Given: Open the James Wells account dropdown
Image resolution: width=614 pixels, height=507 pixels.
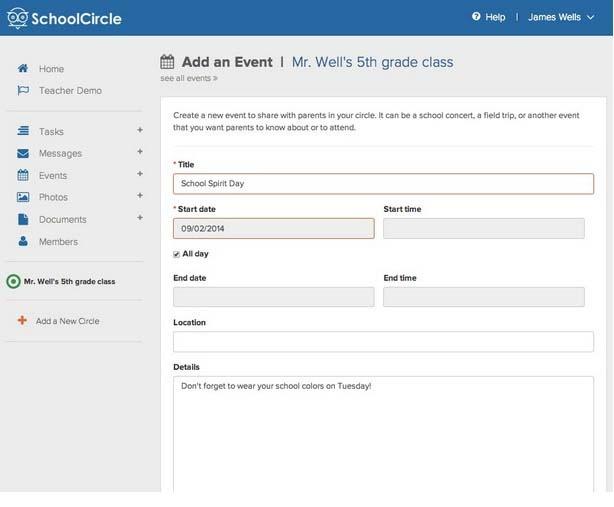Looking at the screenshot, I should 561,17.
